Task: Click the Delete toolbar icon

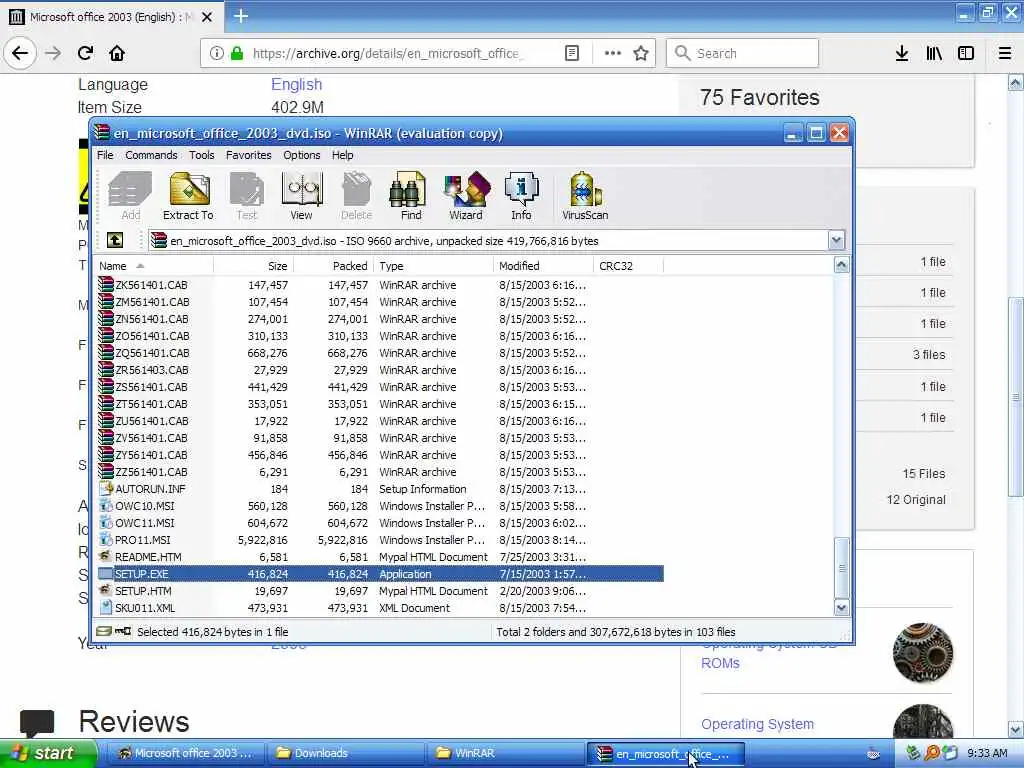Action: [357, 196]
